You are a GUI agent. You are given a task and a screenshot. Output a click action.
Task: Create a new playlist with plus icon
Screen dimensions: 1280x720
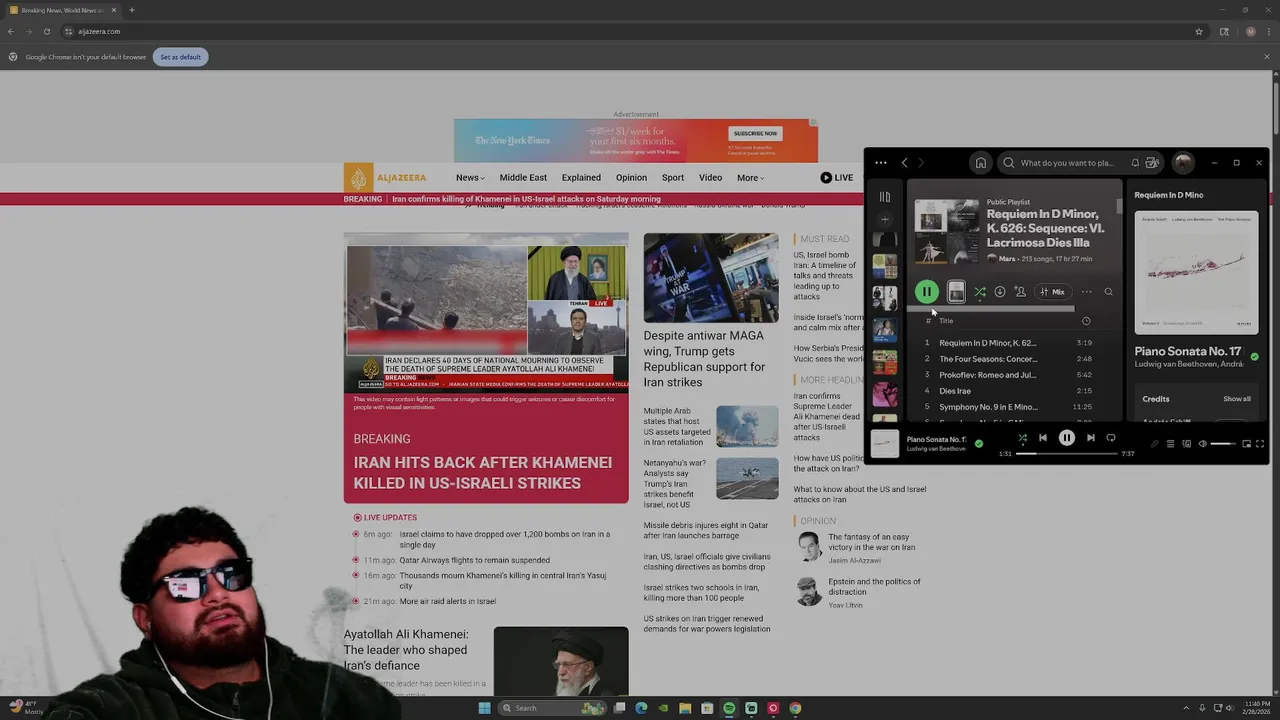pyautogui.click(x=884, y=219)
